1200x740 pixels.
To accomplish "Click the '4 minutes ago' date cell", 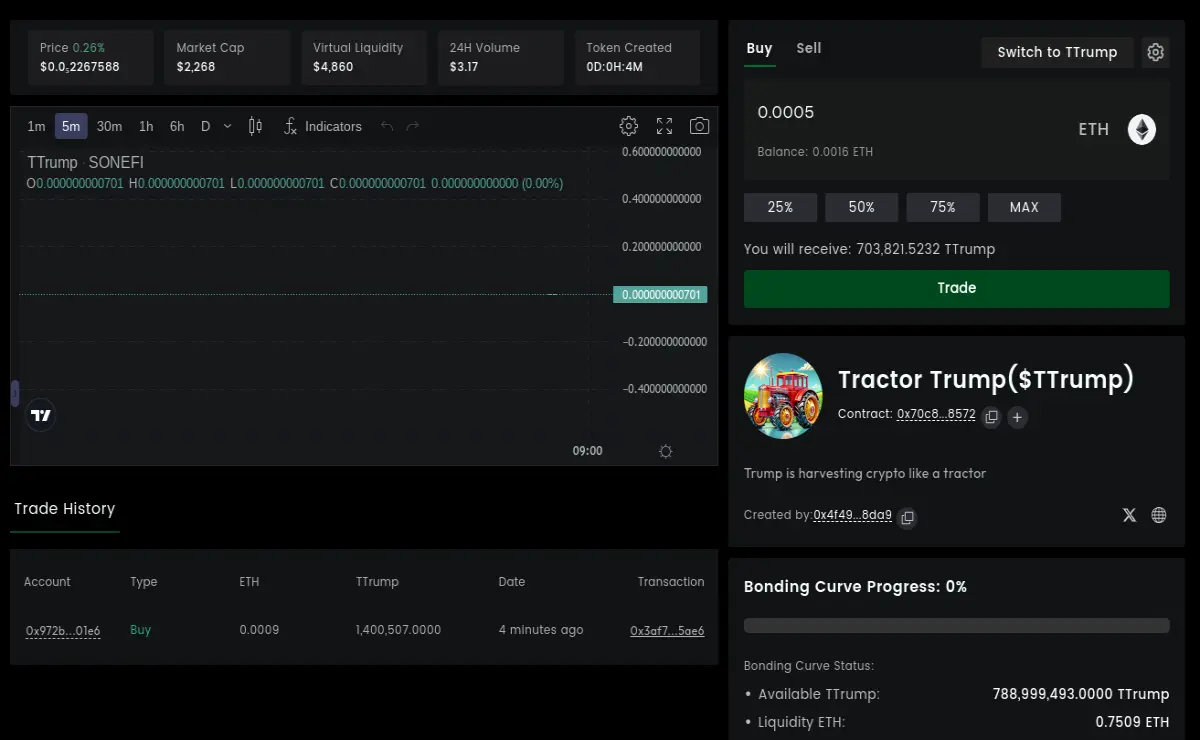I will tap(541, 630).
